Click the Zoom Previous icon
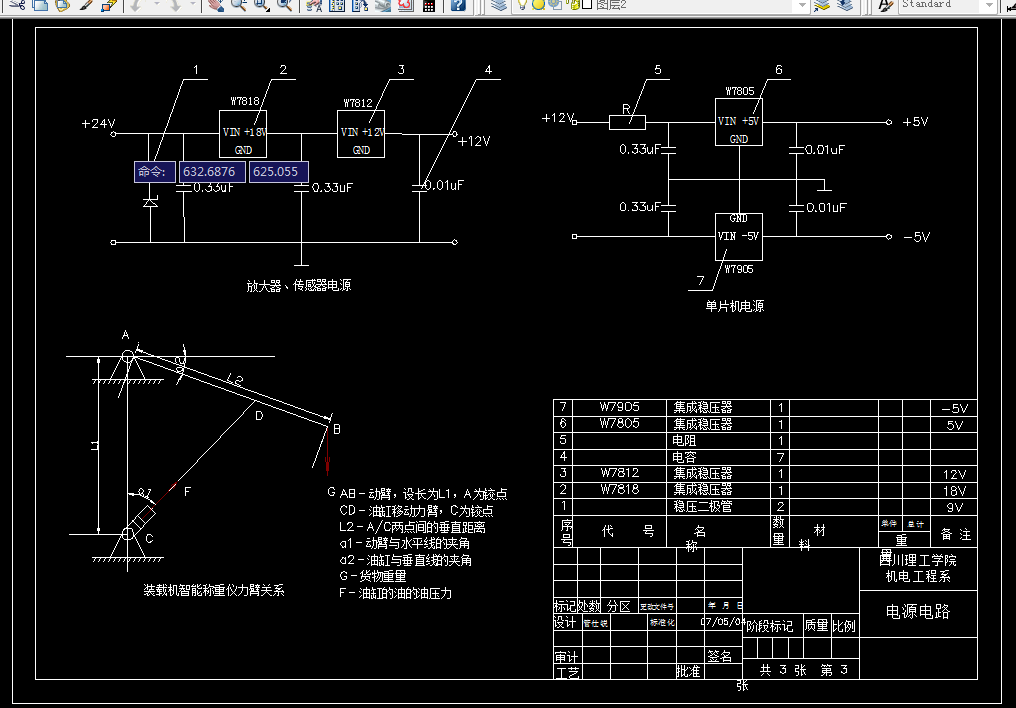Image resolution: width=1016 pixels, height=708 pixels. 284,5
